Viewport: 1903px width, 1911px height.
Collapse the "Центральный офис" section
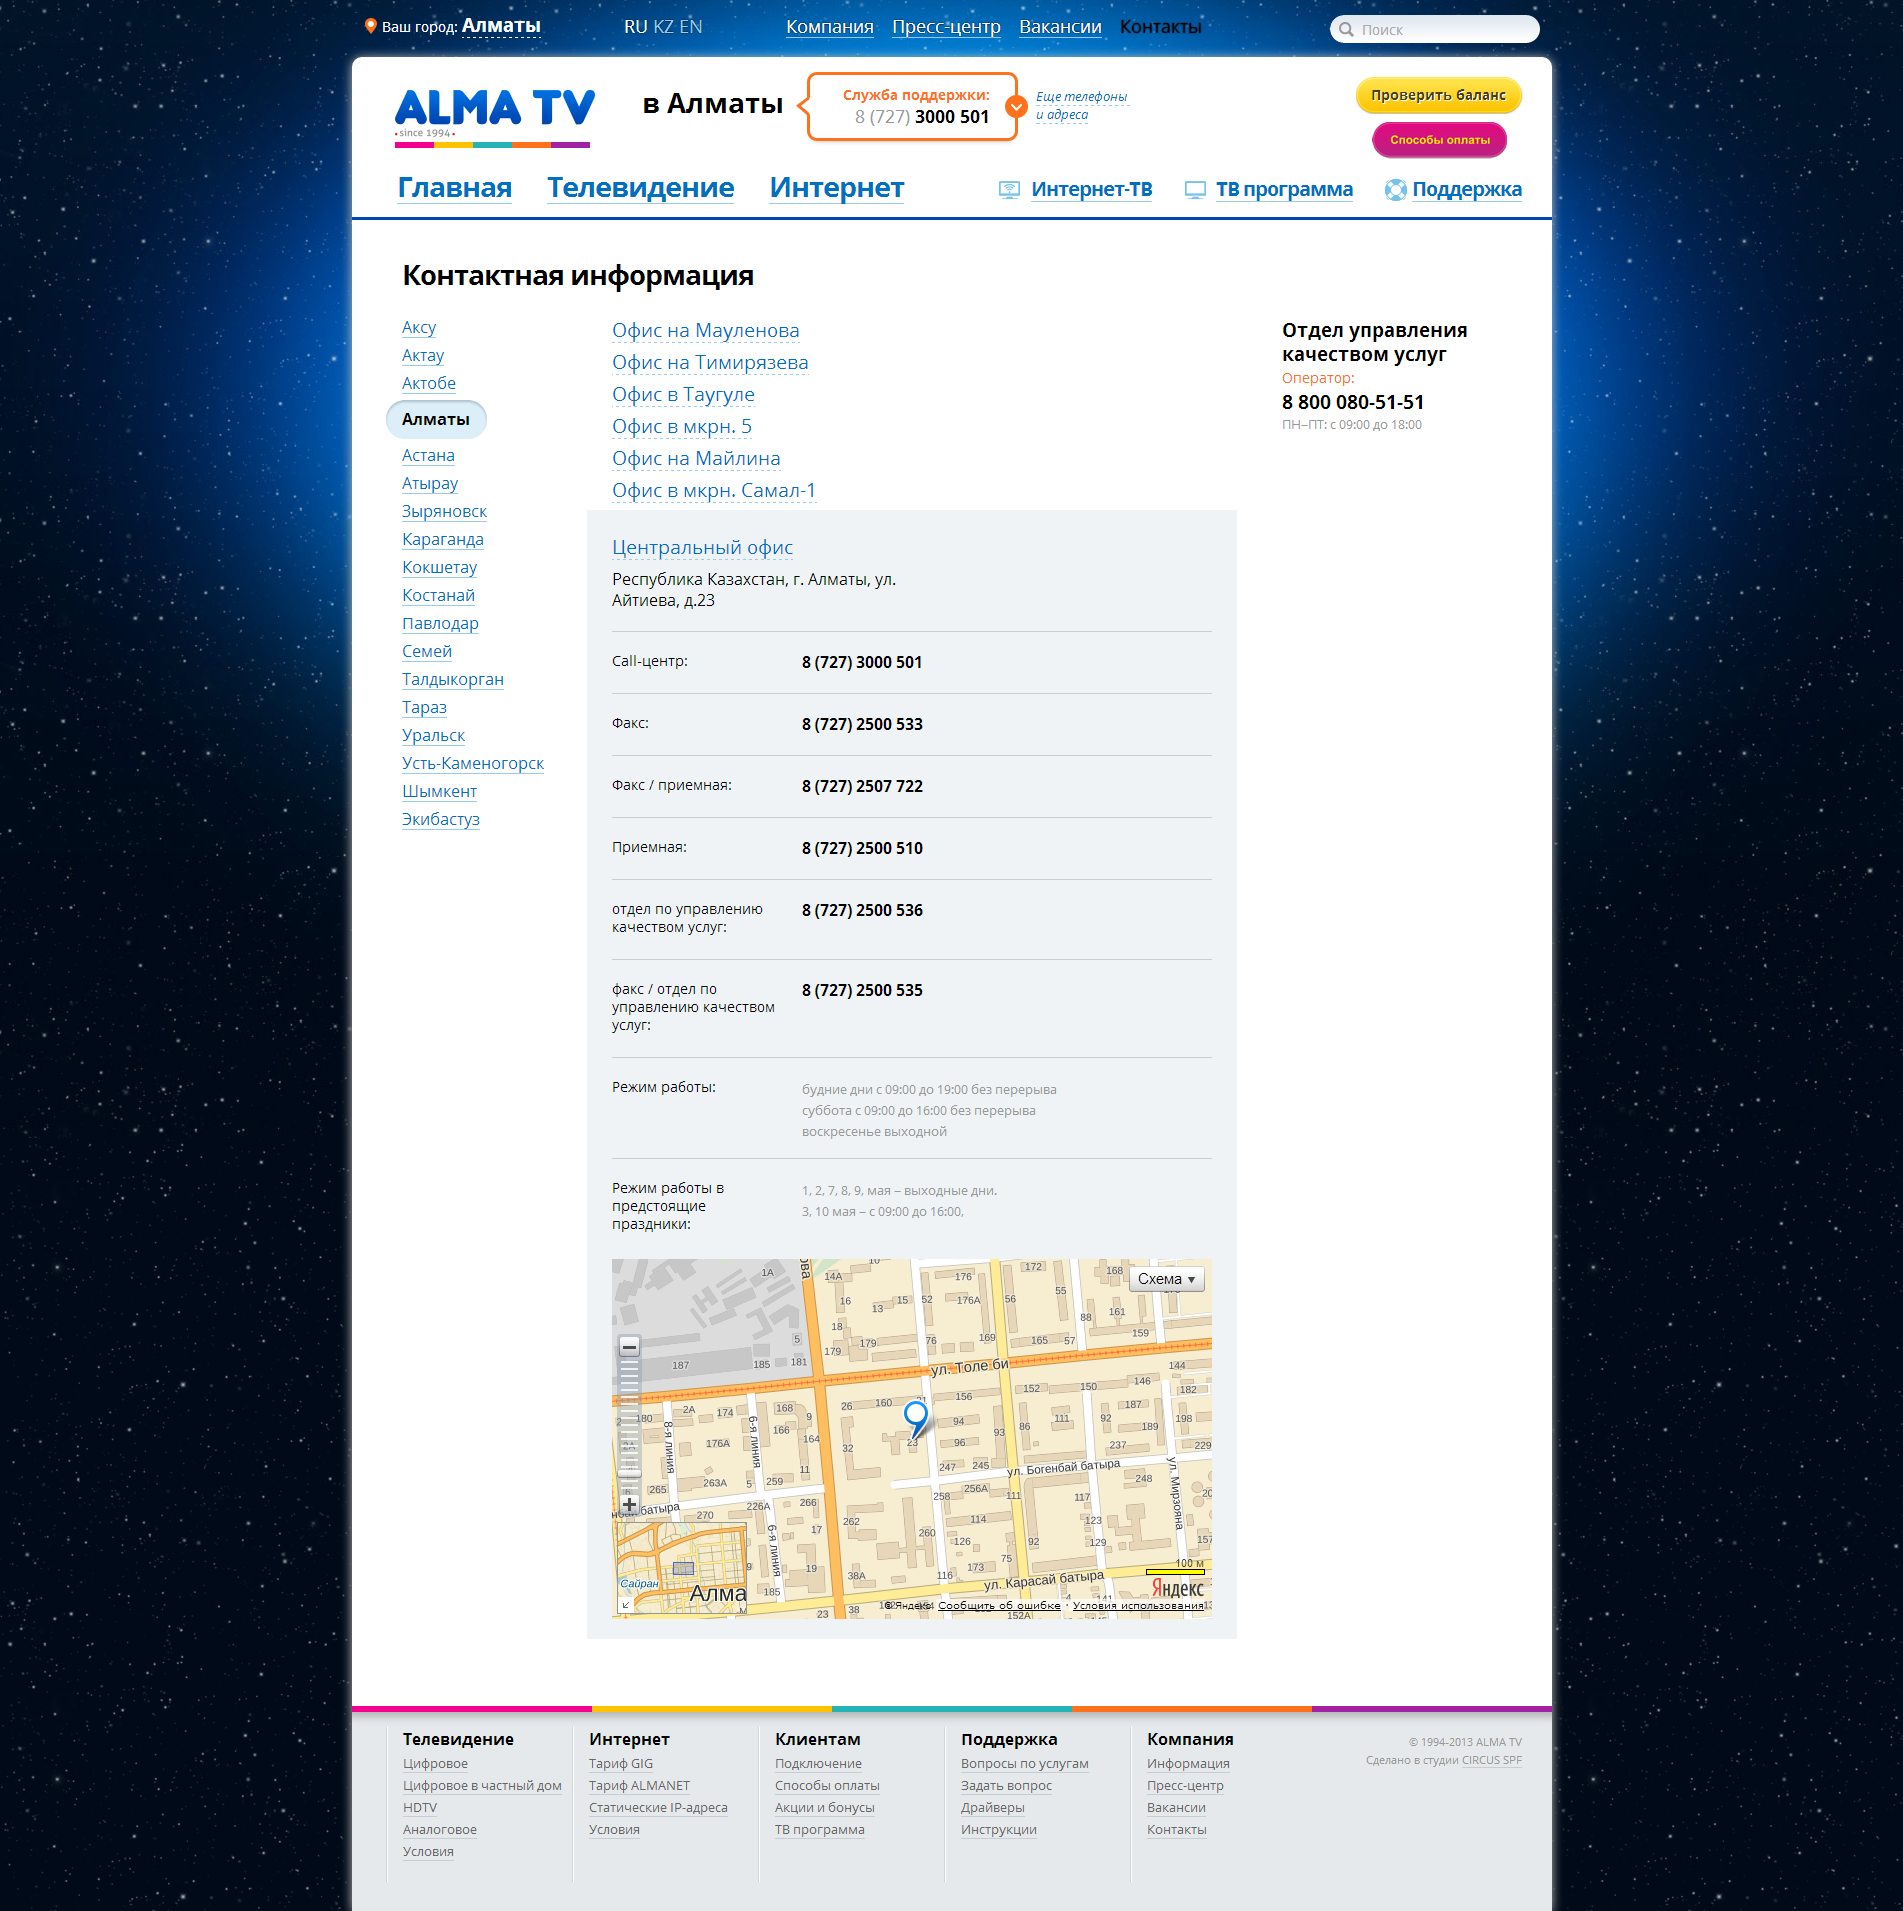pos(702,548)
